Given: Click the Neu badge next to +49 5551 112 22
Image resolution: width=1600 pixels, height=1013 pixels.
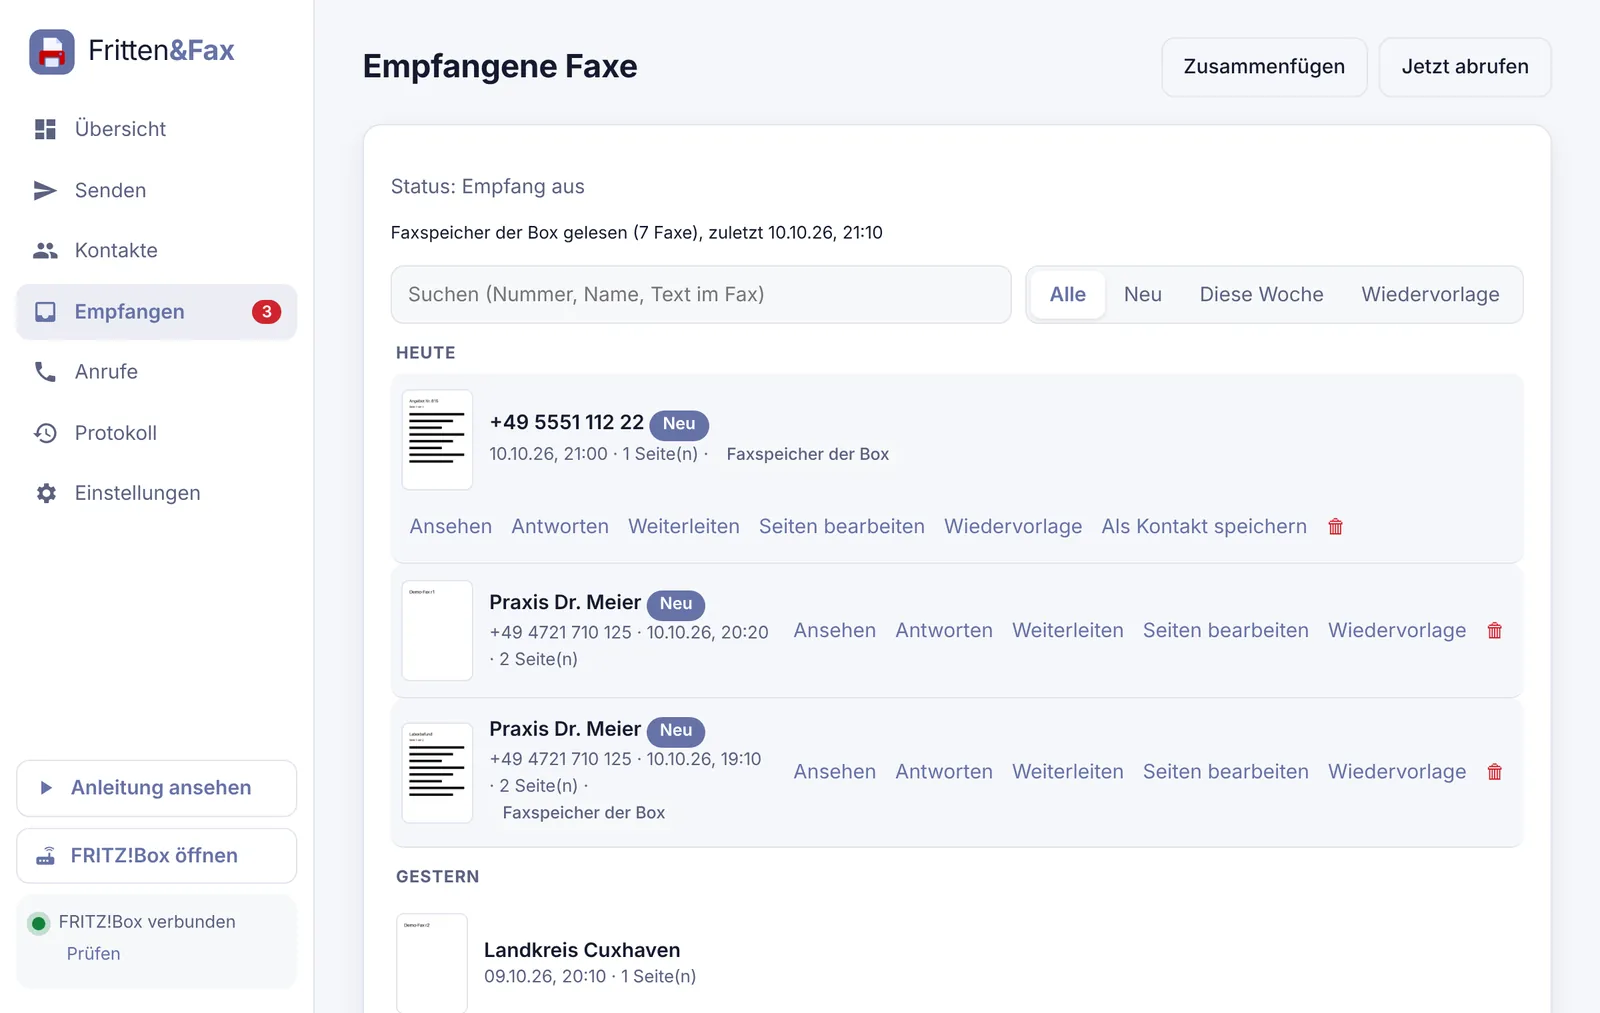Looking at the screenshot, I should [679, 424].
